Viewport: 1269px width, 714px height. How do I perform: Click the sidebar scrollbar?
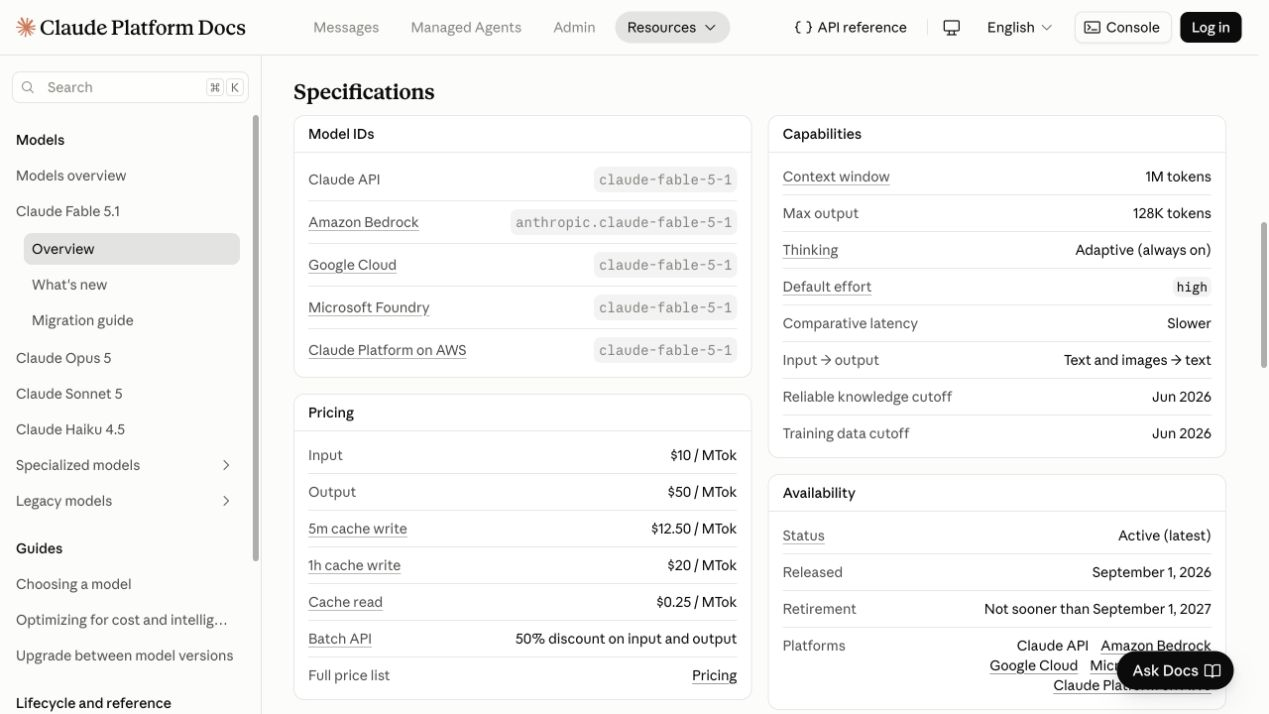point(256,337)
